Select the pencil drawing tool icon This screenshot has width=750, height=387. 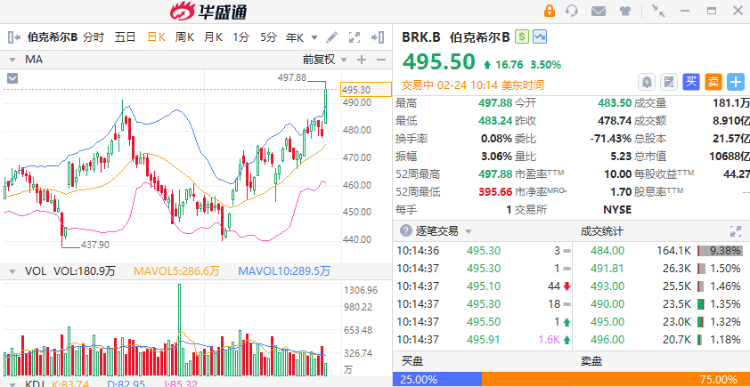point(331,37)
